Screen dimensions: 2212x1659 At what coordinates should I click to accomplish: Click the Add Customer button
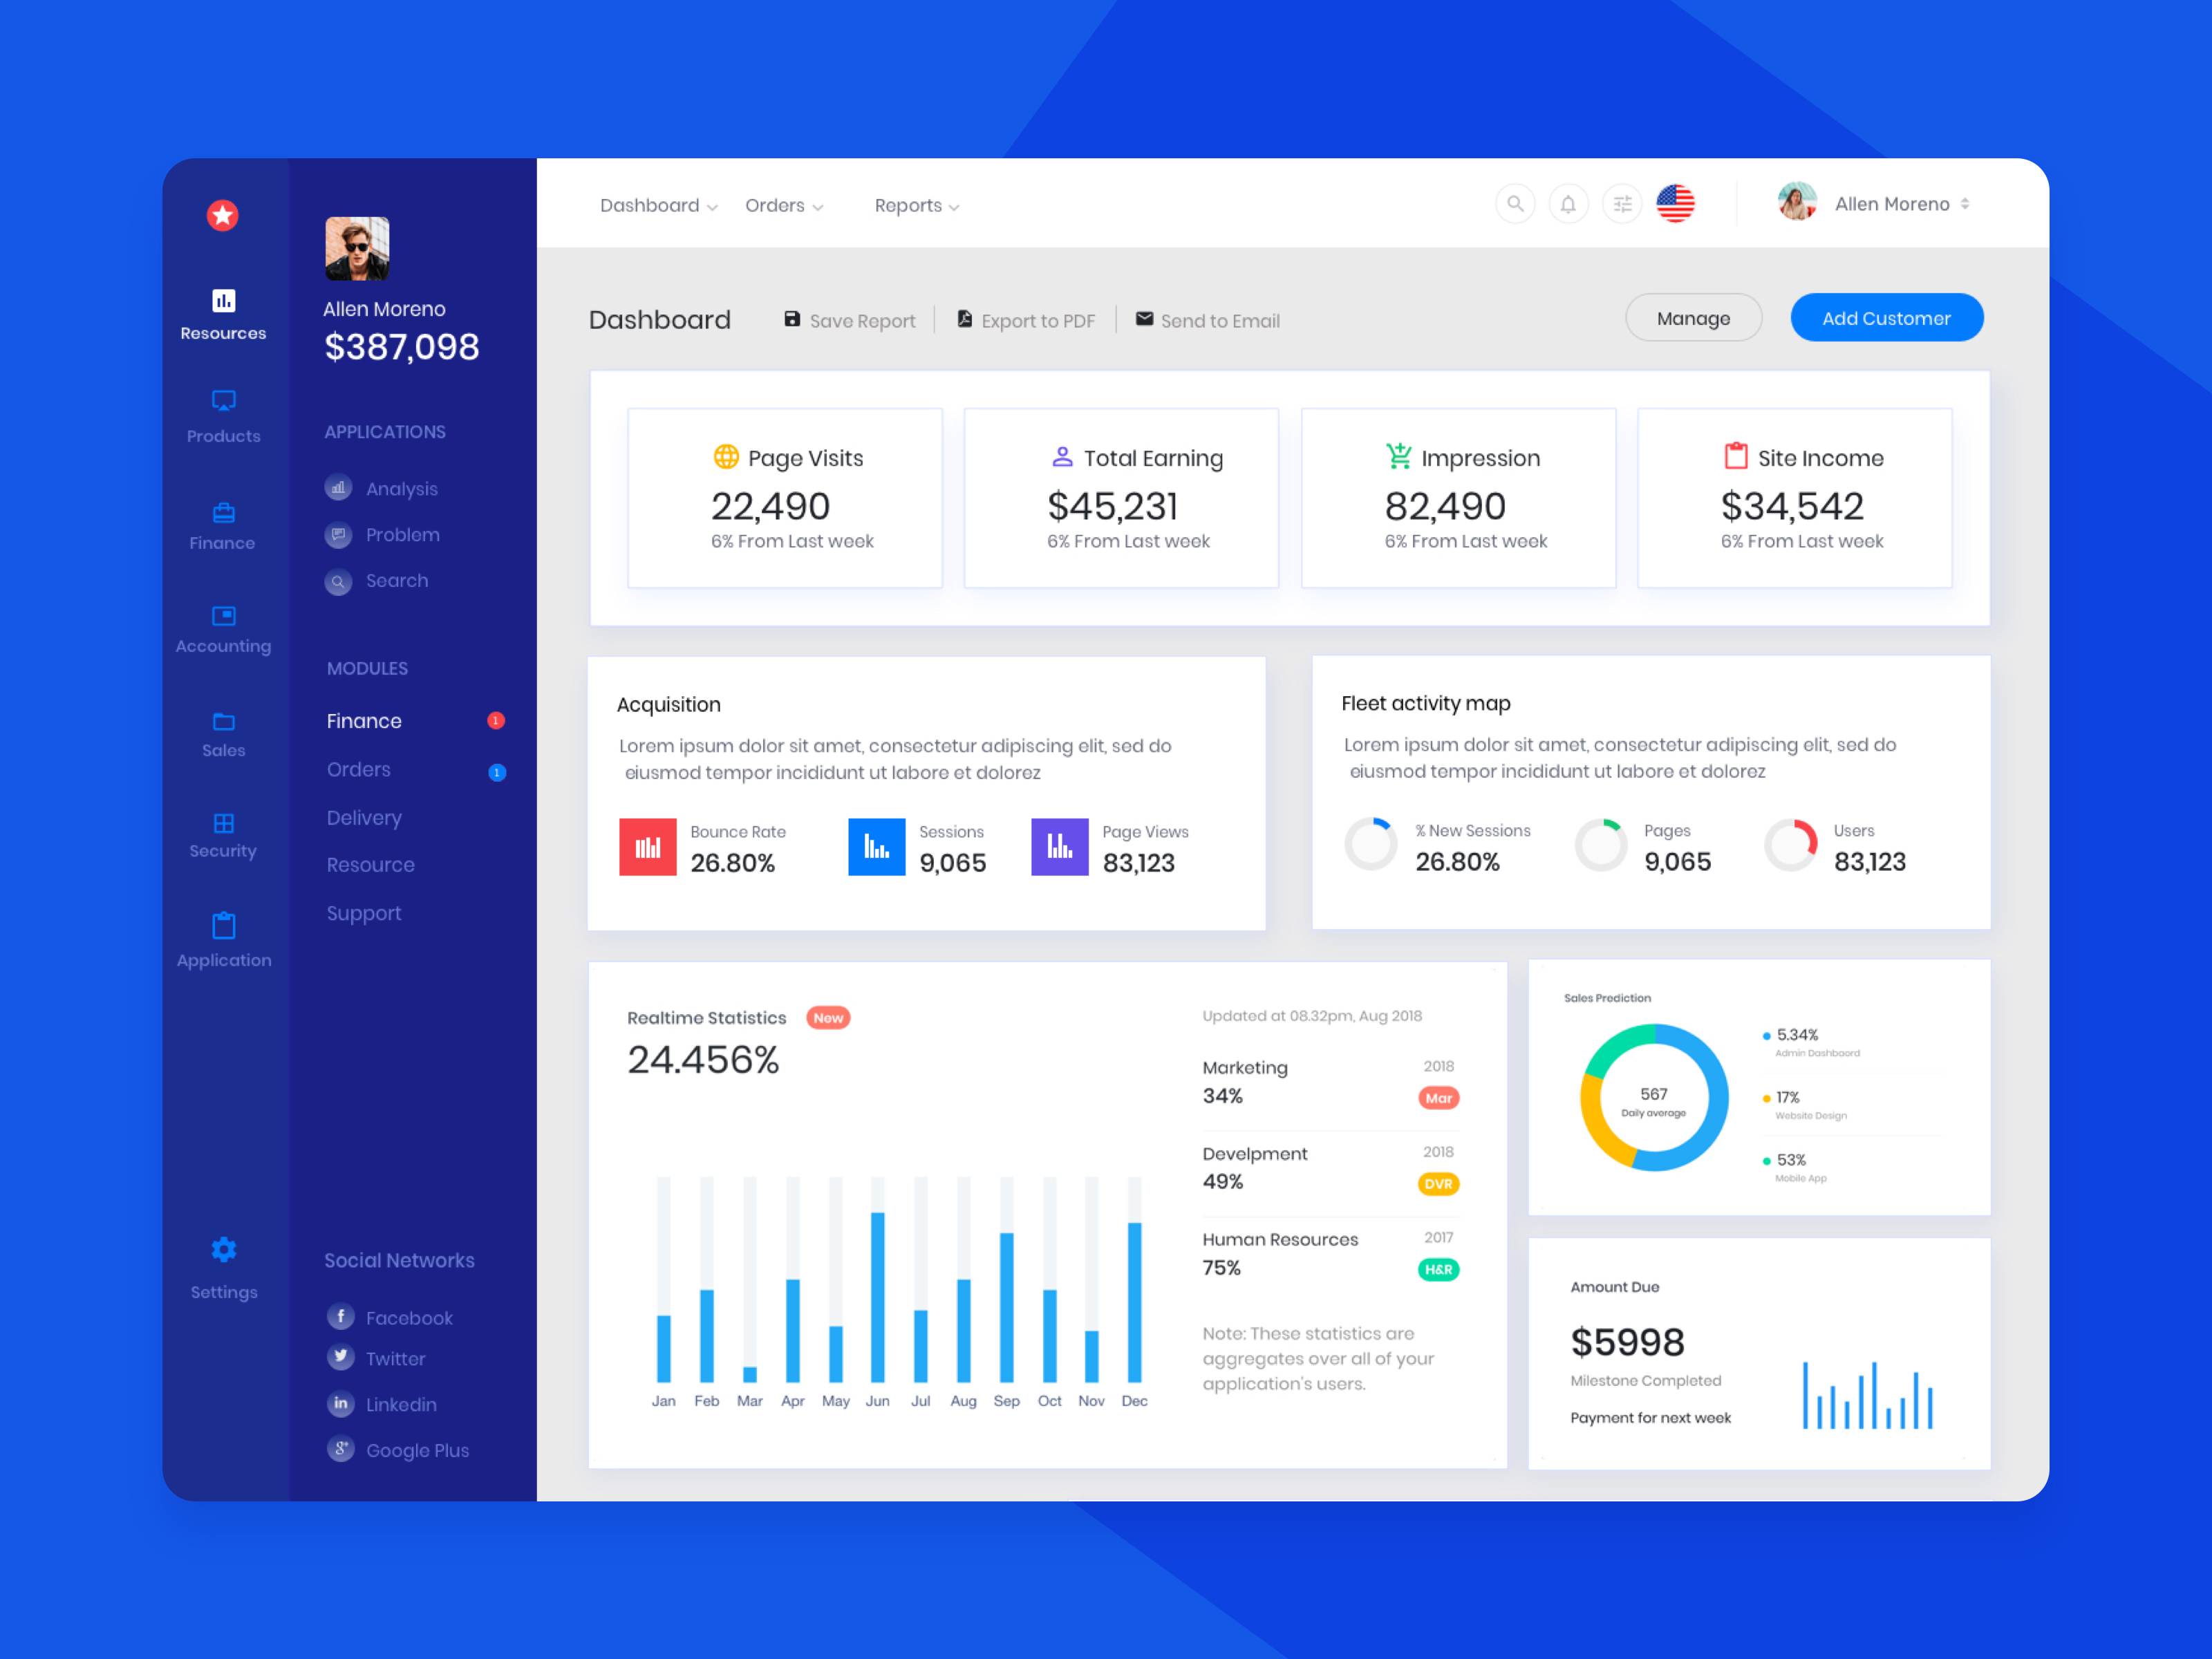click(x=1886, y=317)
